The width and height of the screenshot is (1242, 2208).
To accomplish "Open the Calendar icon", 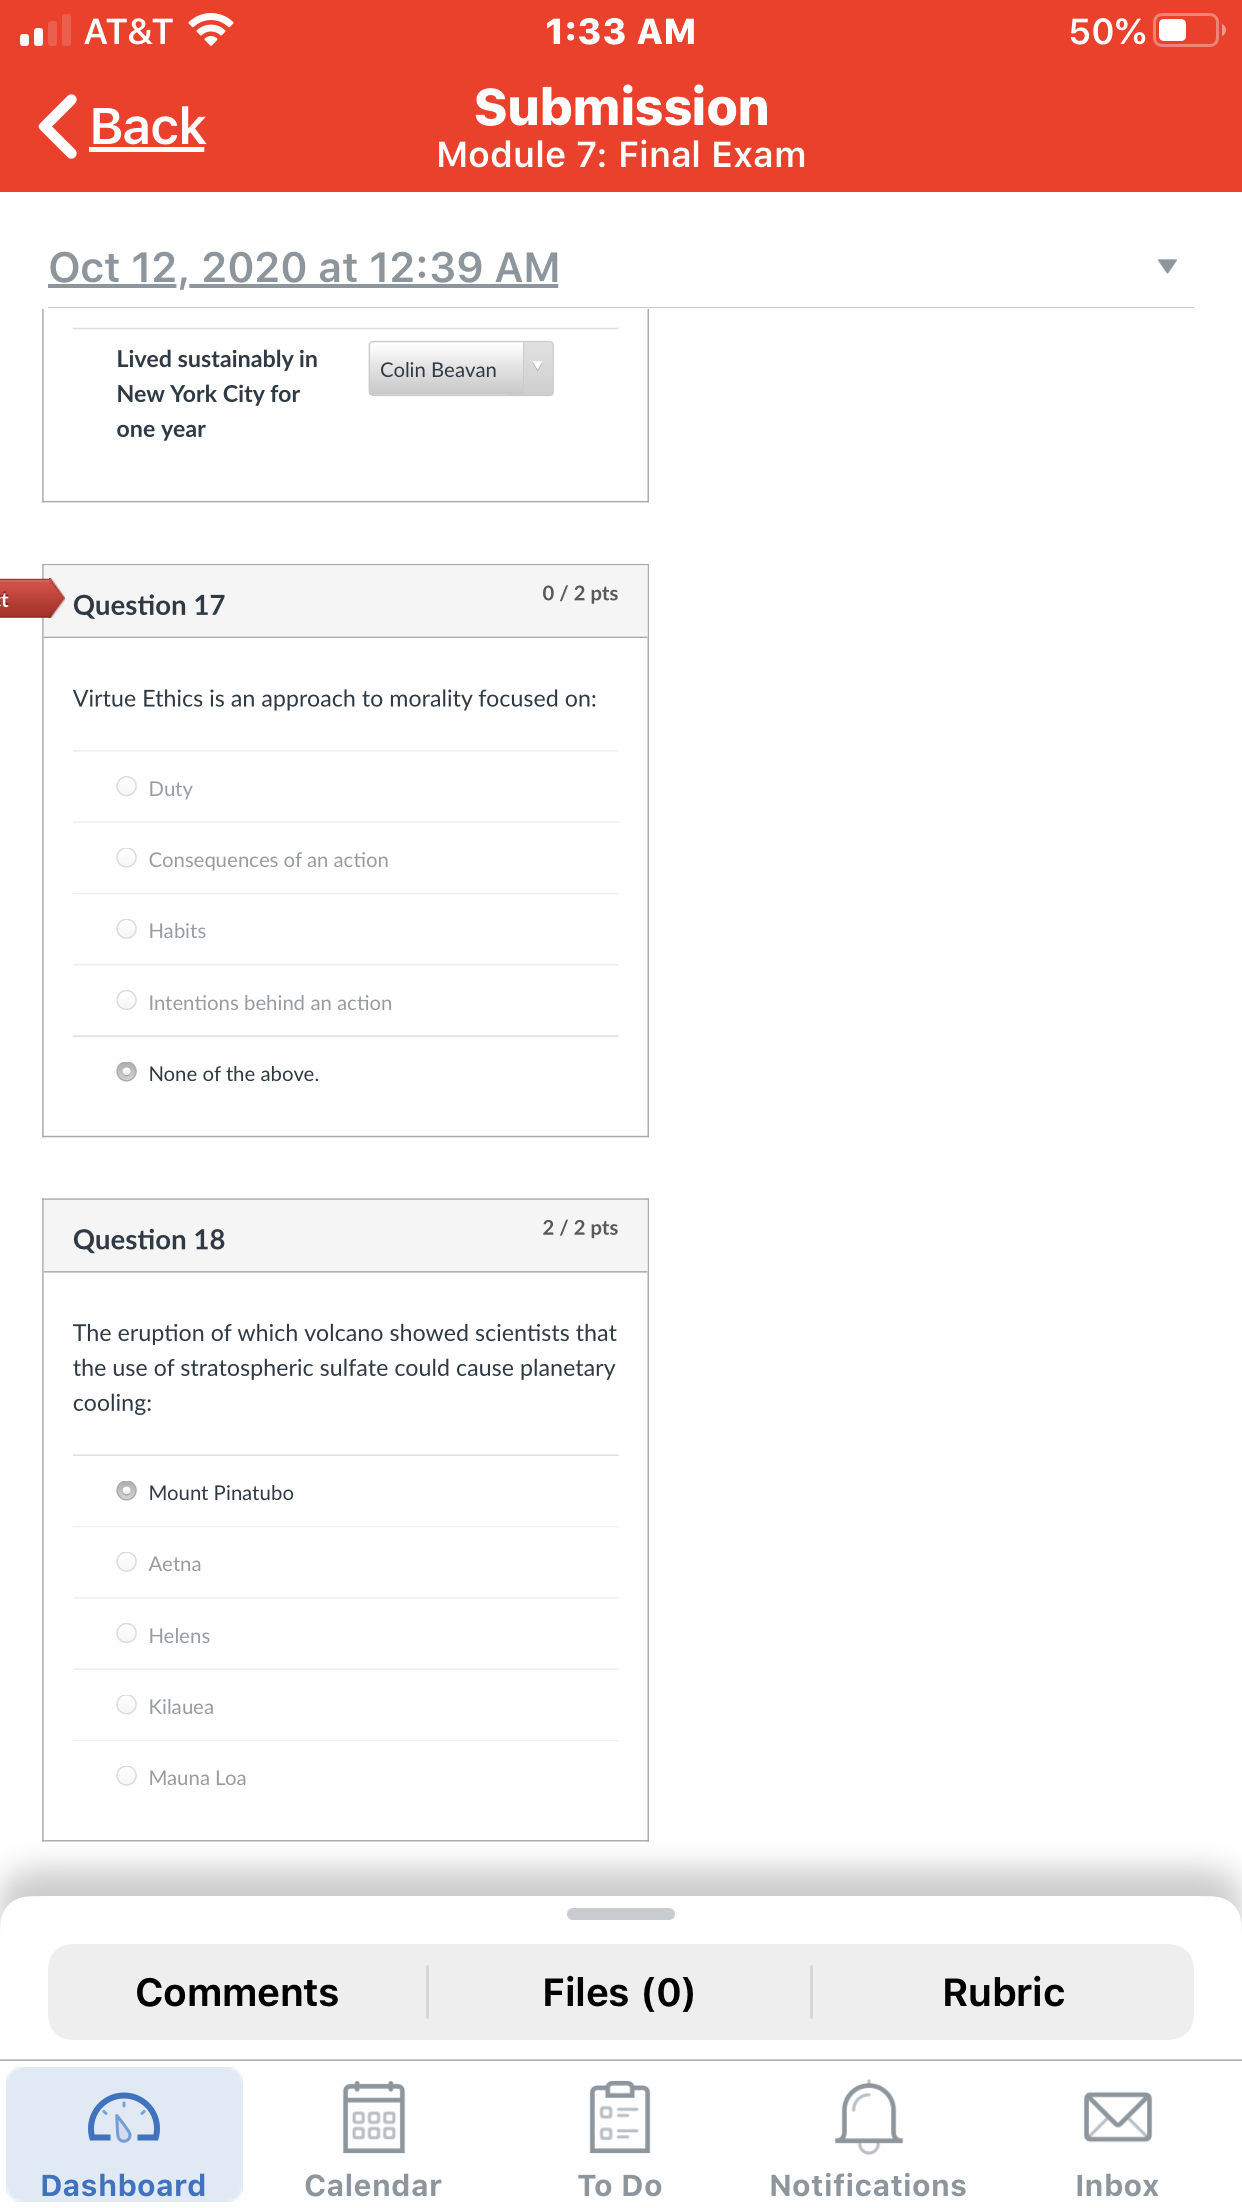I will click(373, 2117).
